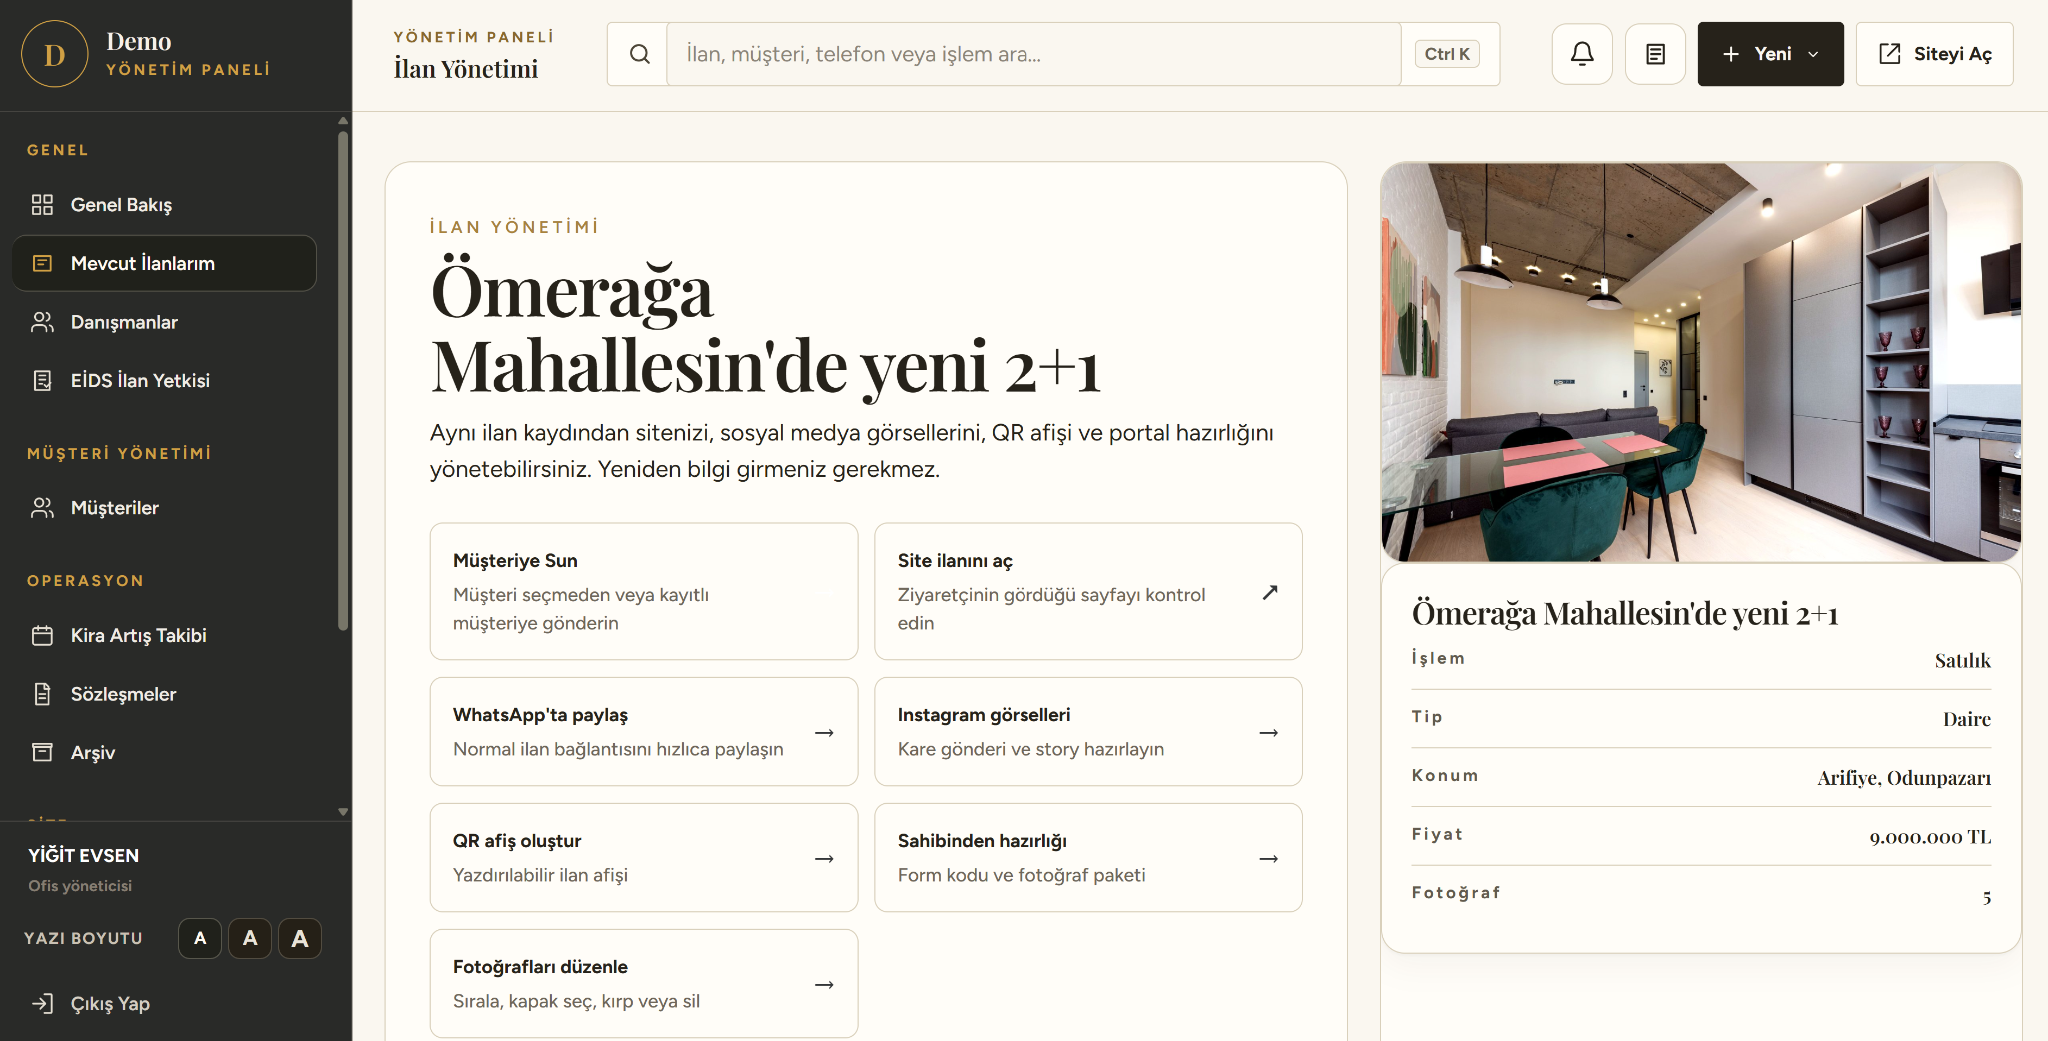Expand the Yeni dropdown chevron

(1813, 54)
